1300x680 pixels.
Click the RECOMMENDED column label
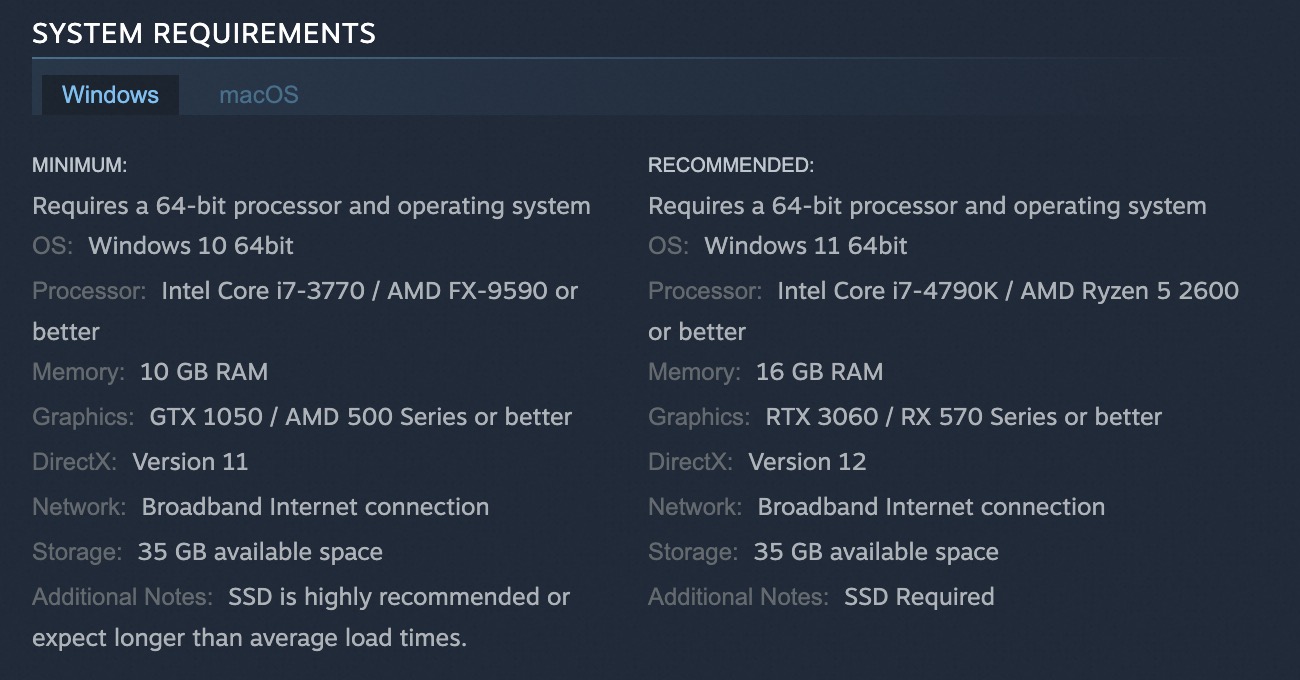[x=731, y=165]
